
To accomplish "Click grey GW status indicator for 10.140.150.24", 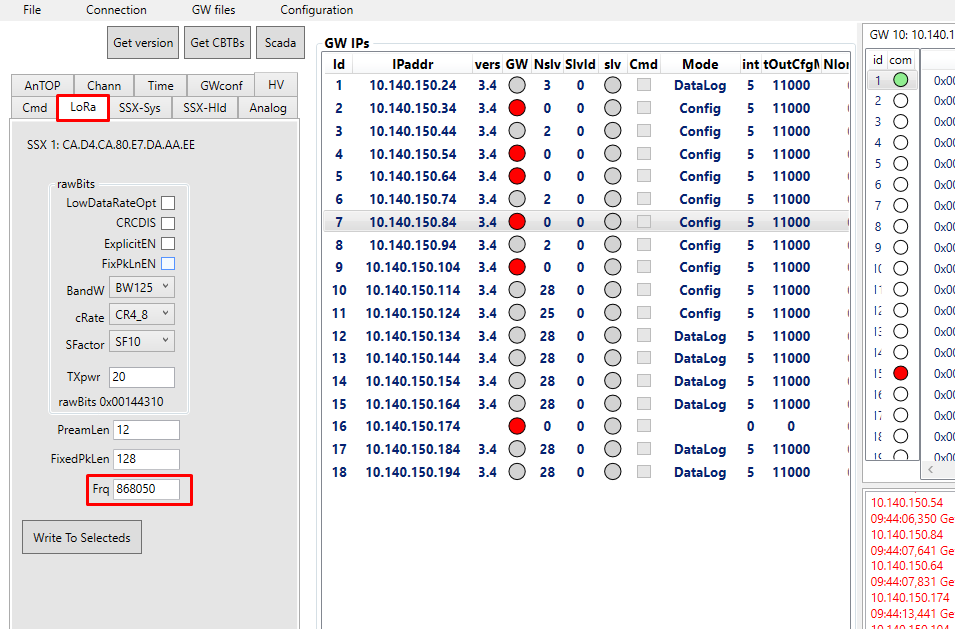I will coord(517,86).
